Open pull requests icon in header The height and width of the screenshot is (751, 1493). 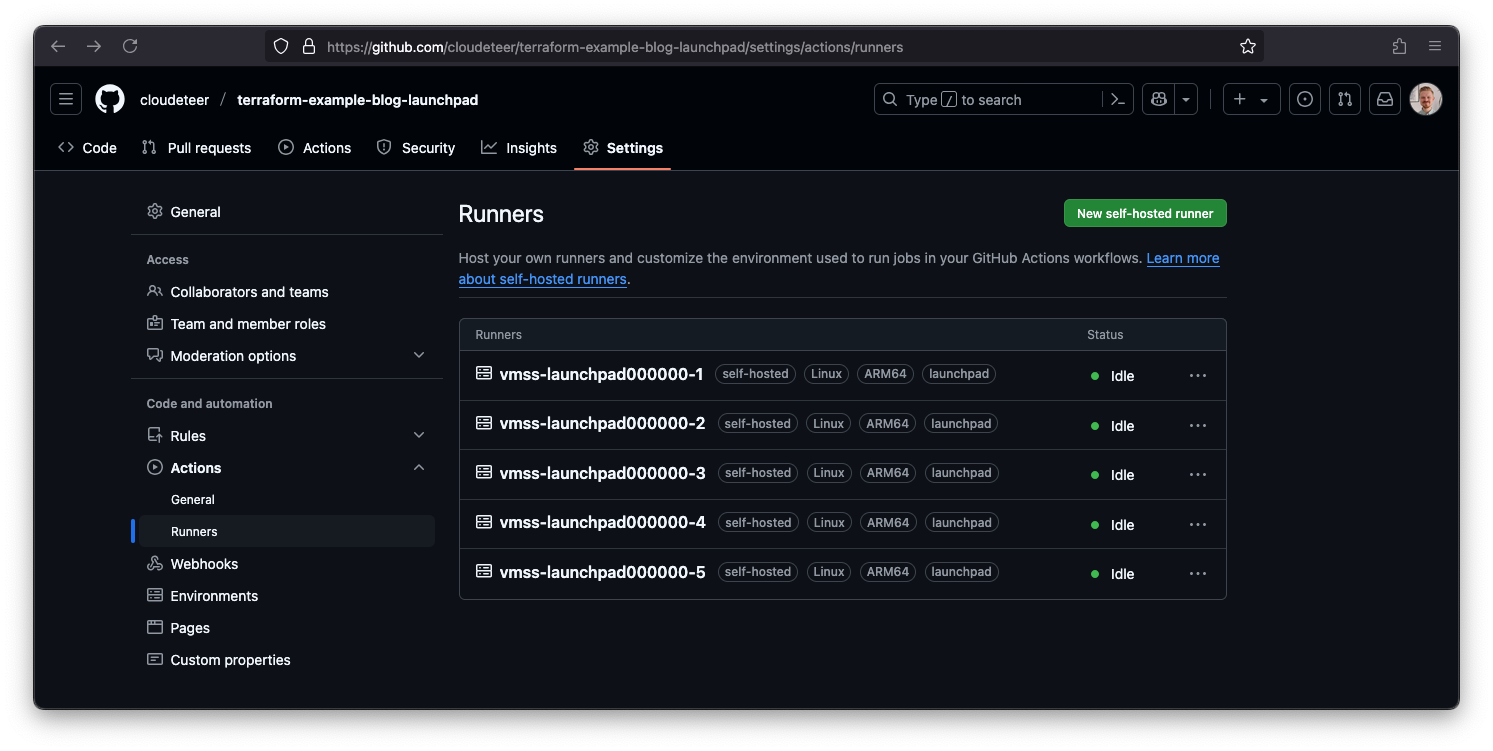[x=1345, y=99]
